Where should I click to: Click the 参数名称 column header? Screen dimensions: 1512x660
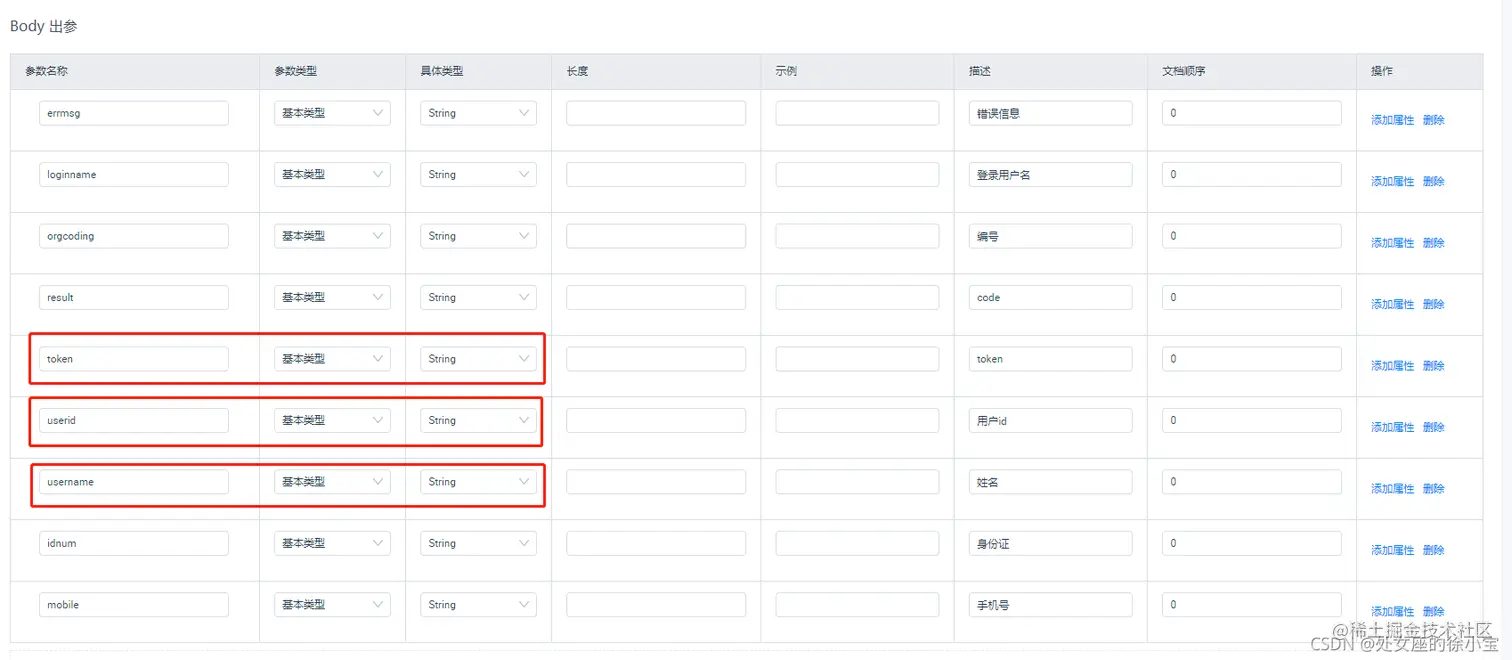(x=47, y=72)
